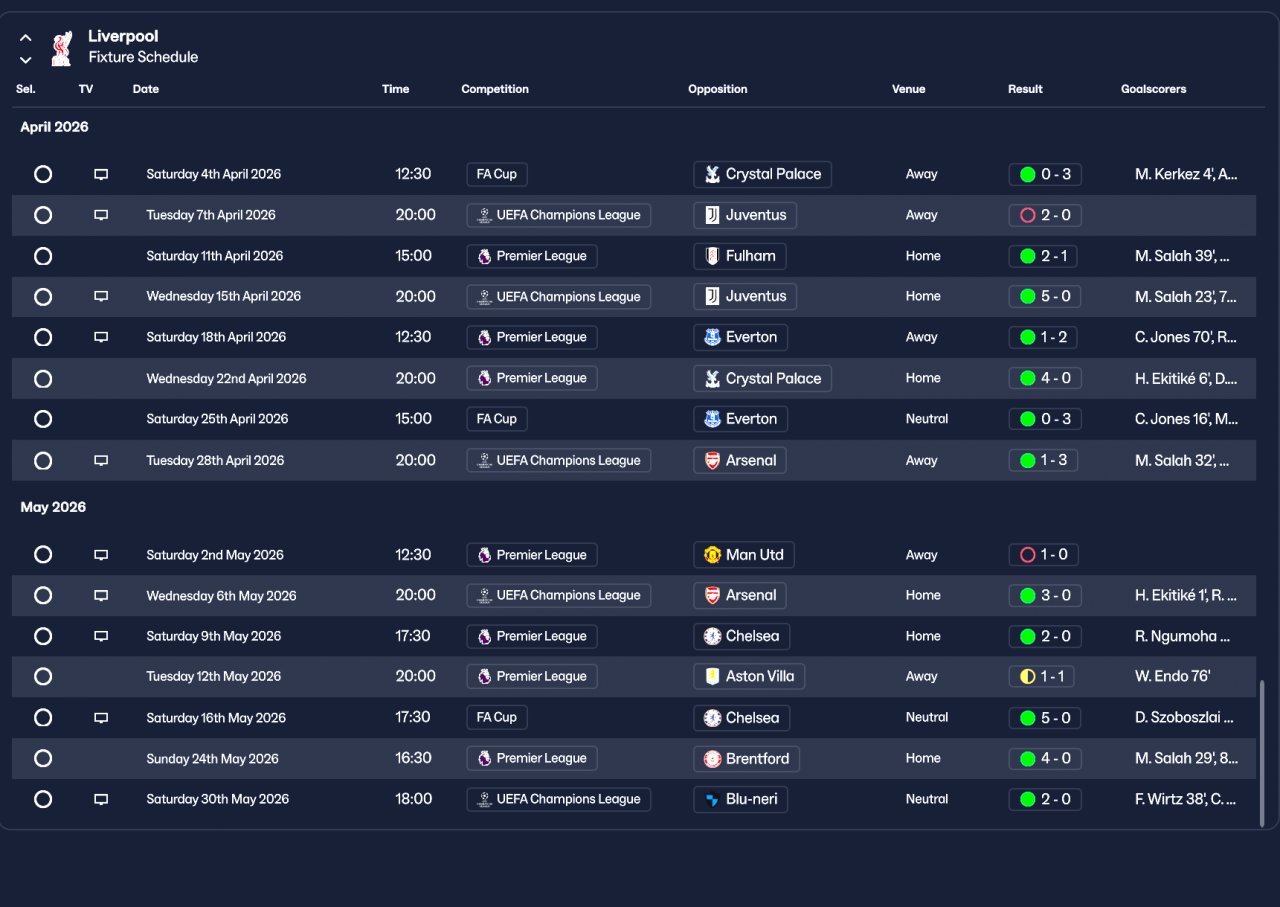Viewport: 1280px width, 907px height.
Task: Click Everton crest on 18th April row
Action: [x=712, y=337]
